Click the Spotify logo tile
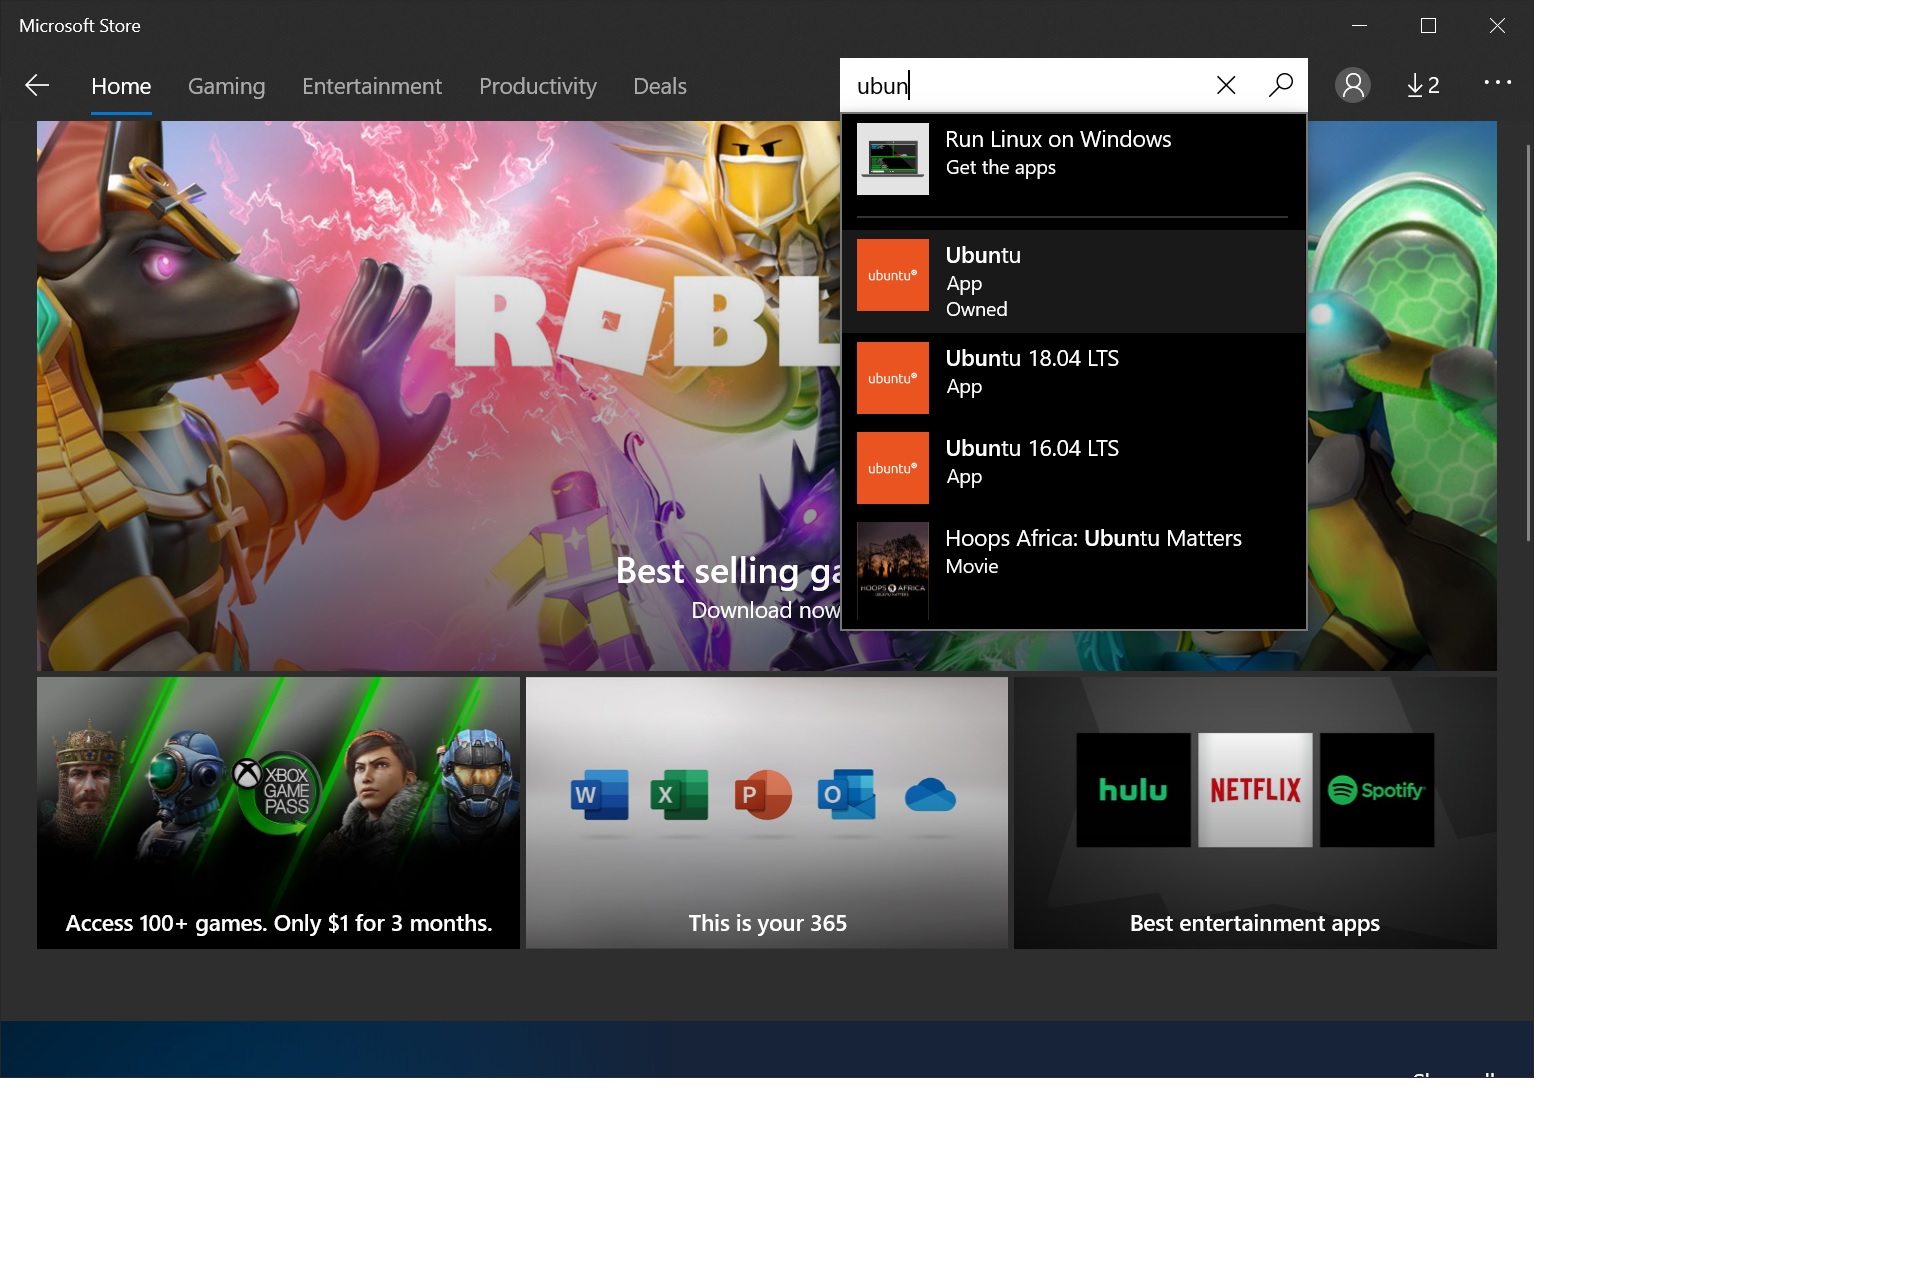The width and height of the screenshot is (1920, 1285). [1377, 790]
